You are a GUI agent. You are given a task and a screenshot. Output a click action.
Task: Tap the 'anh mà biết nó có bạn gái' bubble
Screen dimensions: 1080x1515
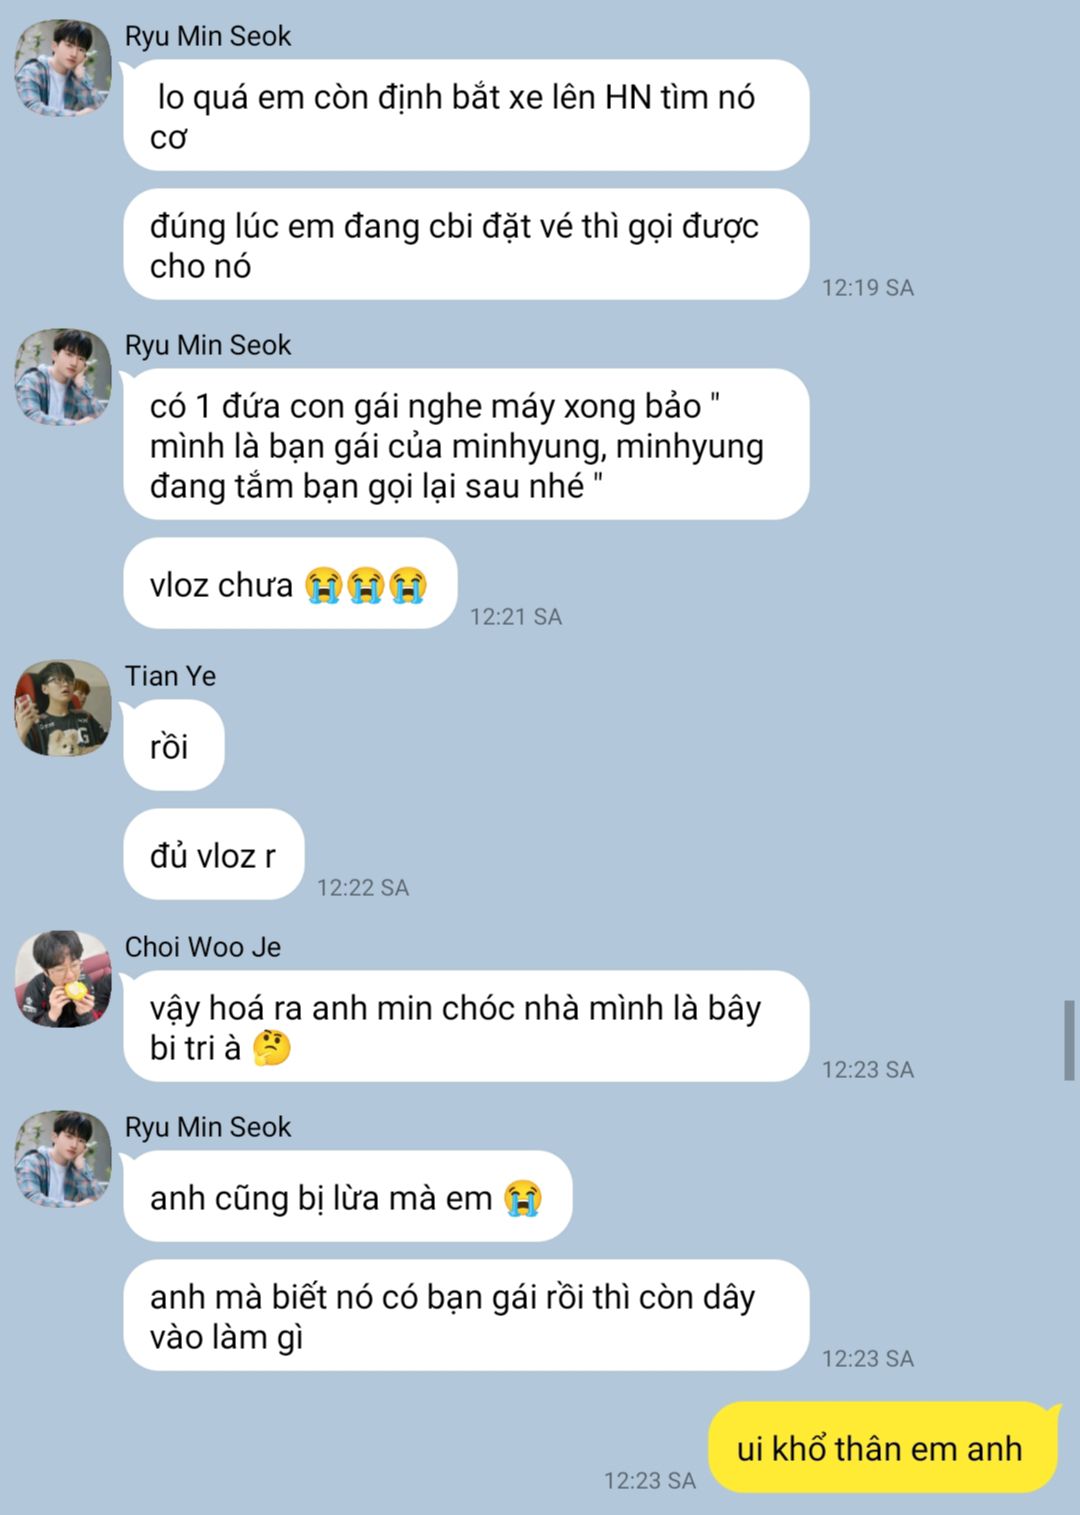tap(466, 1316)
